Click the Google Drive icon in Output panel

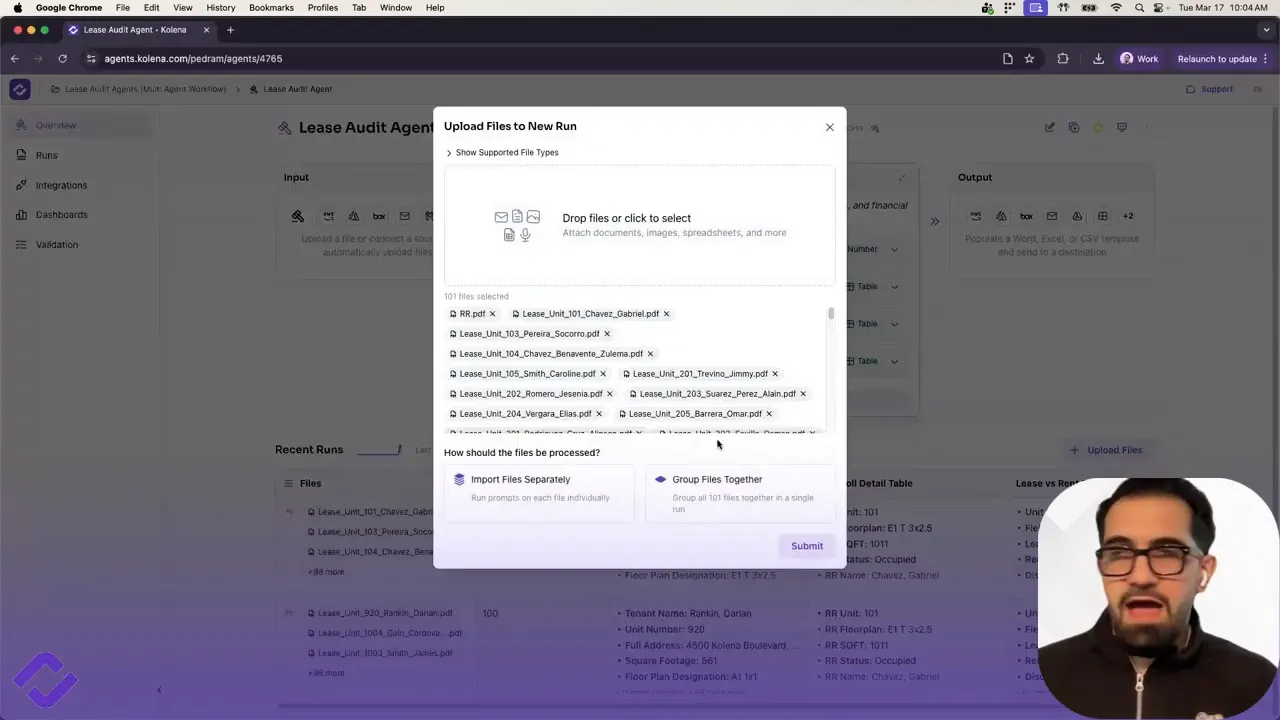pos(1076,216)
